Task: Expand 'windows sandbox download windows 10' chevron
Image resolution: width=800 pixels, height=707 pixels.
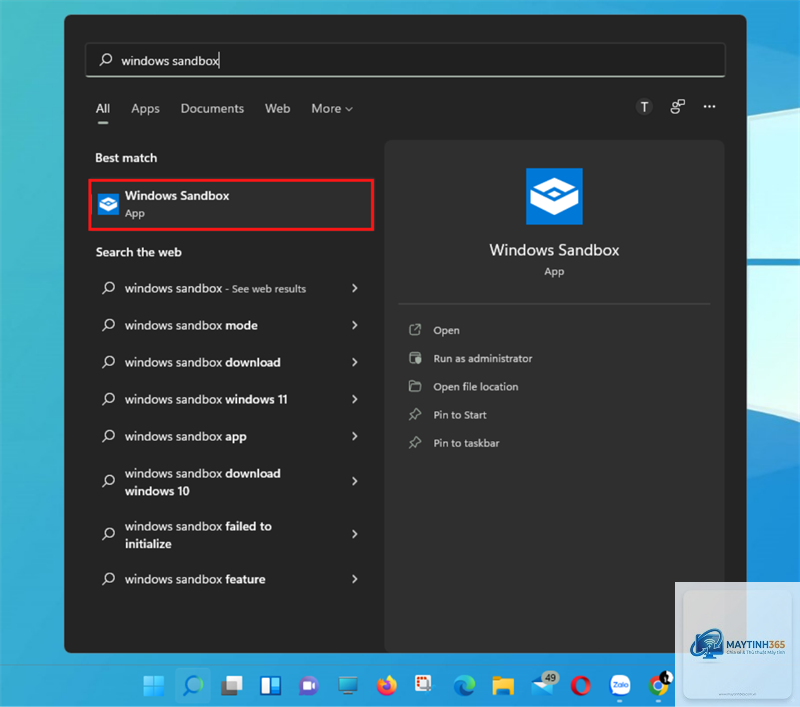Action: point(355,481)
